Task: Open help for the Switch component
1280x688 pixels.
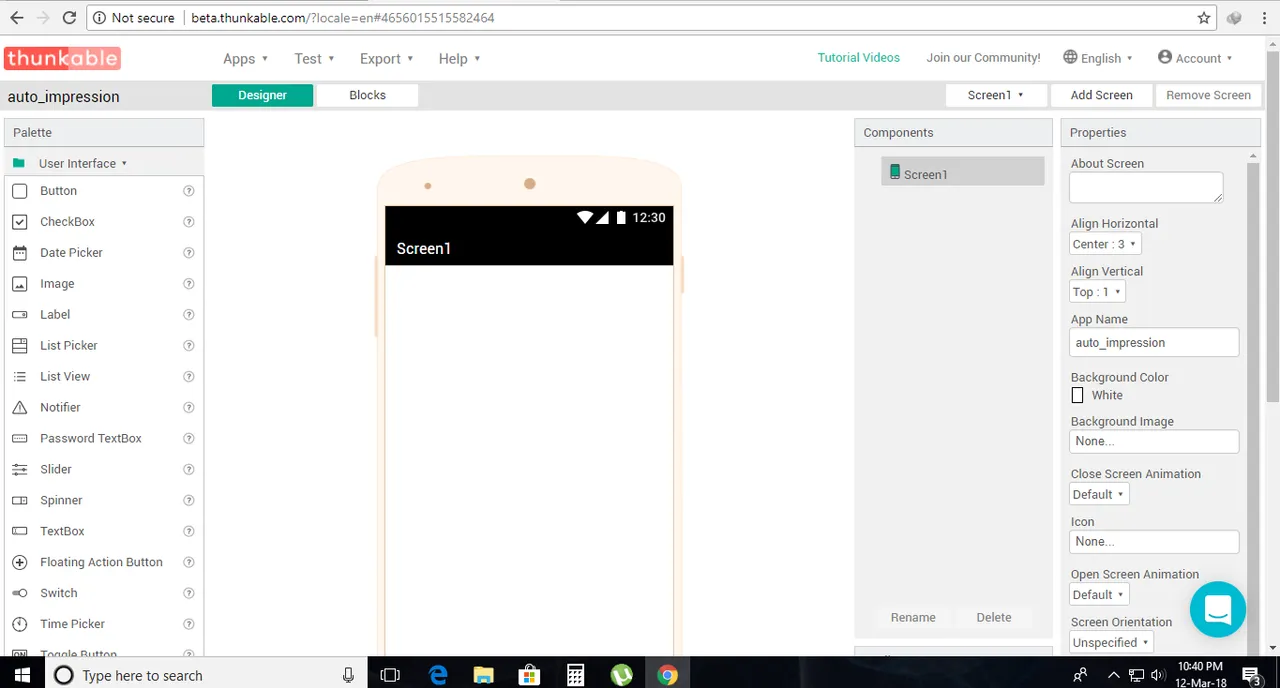Action: pos(189,594)
